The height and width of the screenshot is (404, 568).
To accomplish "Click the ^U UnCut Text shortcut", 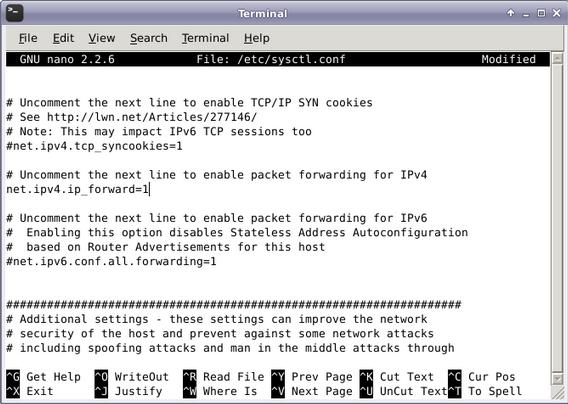I will pyautogui.click(x=404, y=391).
